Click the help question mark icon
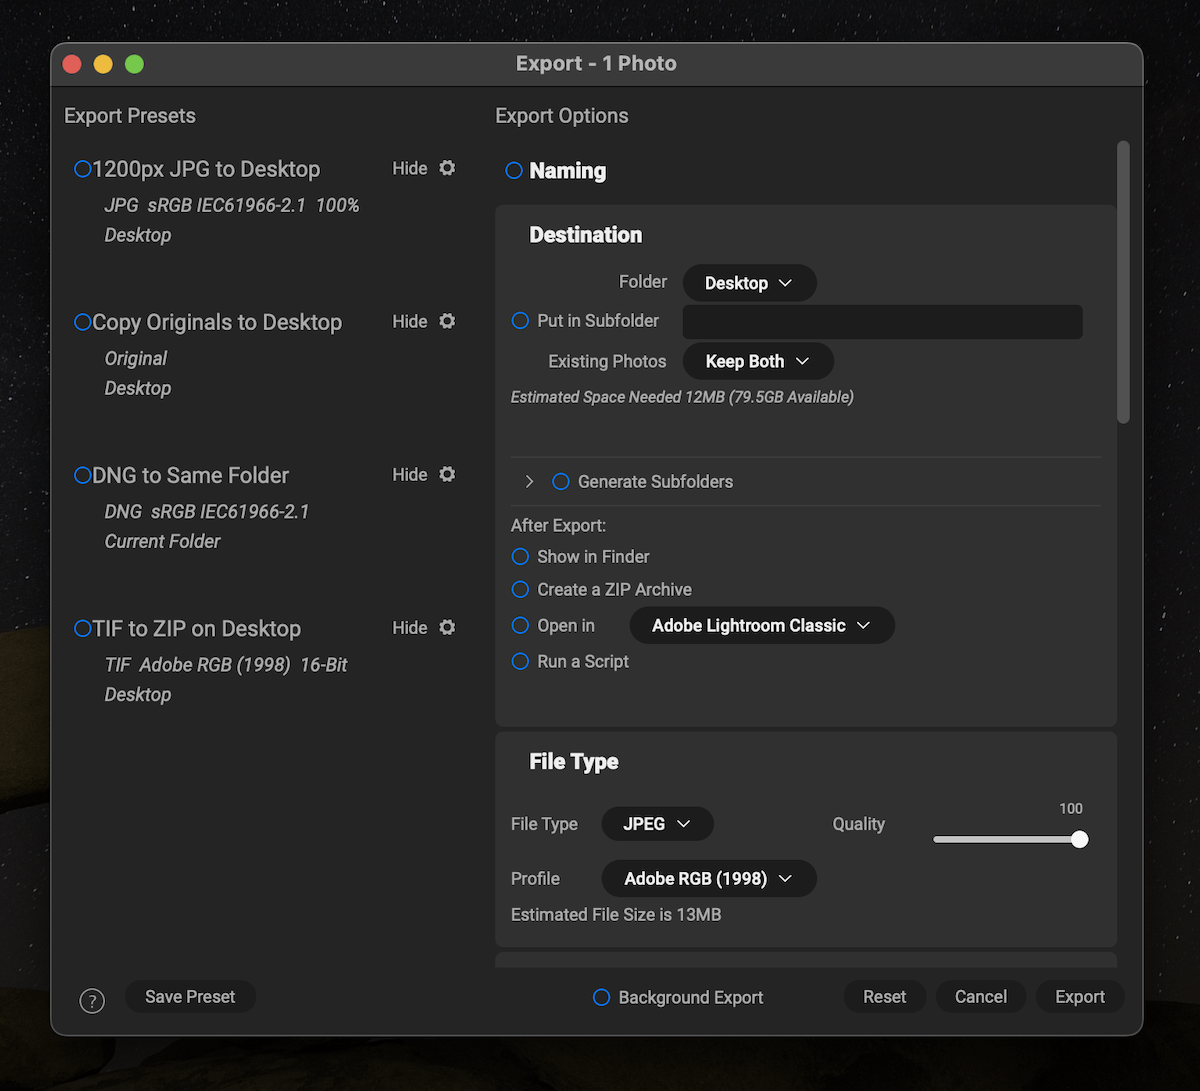The image size is (1200, 1091). click(x=92, y=1000)
